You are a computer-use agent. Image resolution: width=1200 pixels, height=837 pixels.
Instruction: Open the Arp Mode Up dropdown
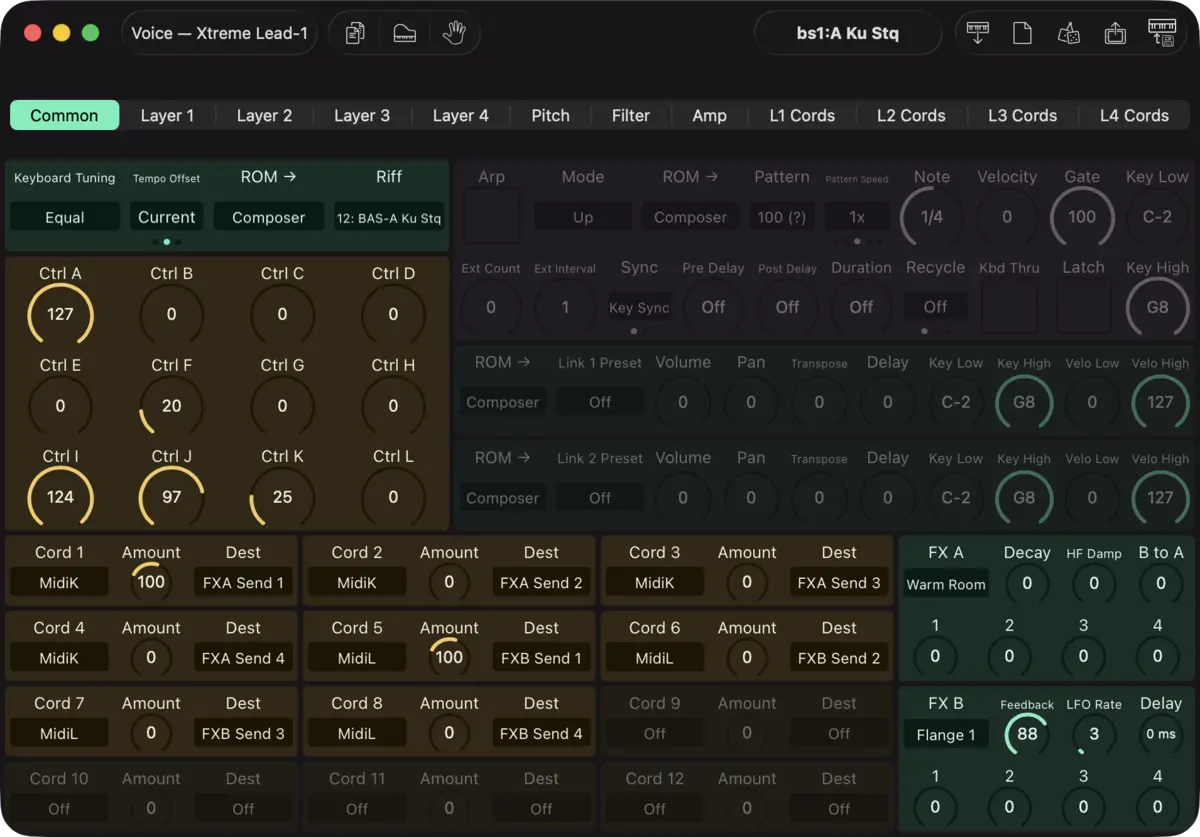[x=583, y=217]
